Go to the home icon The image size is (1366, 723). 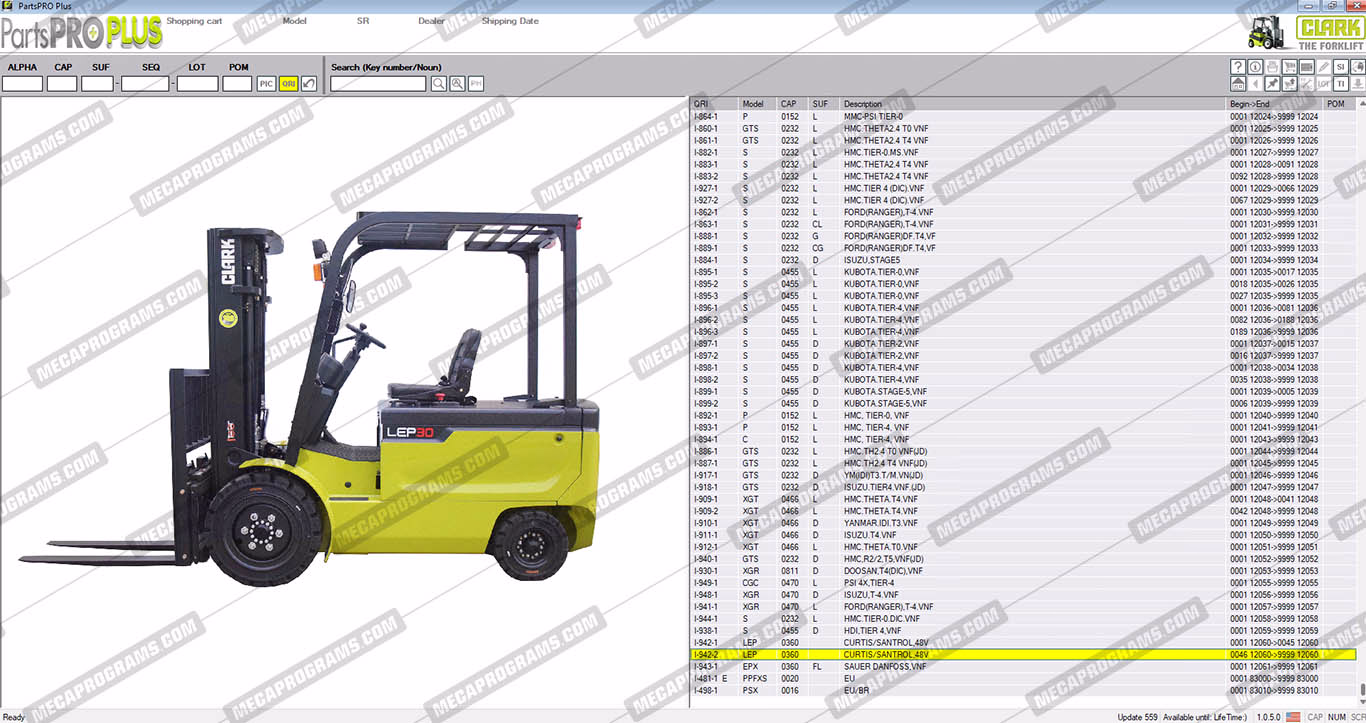click(1238, 84)
